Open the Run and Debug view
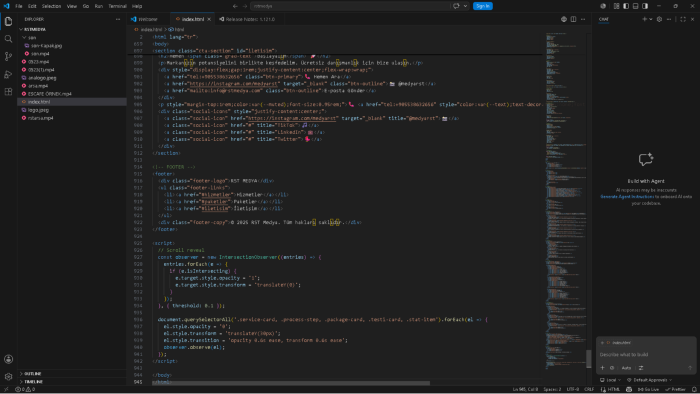Image resolution: width=700 pixels, height=394 pixels. tap(8, 74)
